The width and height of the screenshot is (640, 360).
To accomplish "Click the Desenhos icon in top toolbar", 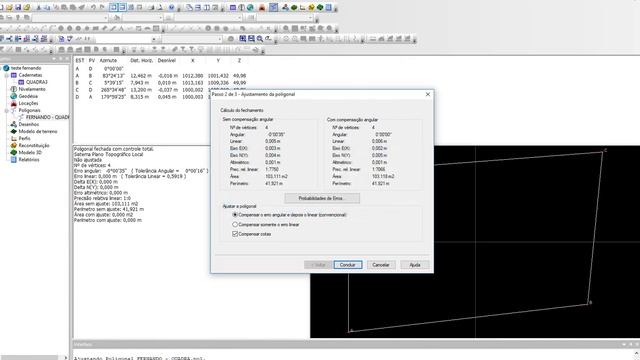I will (x=284, y=7).
